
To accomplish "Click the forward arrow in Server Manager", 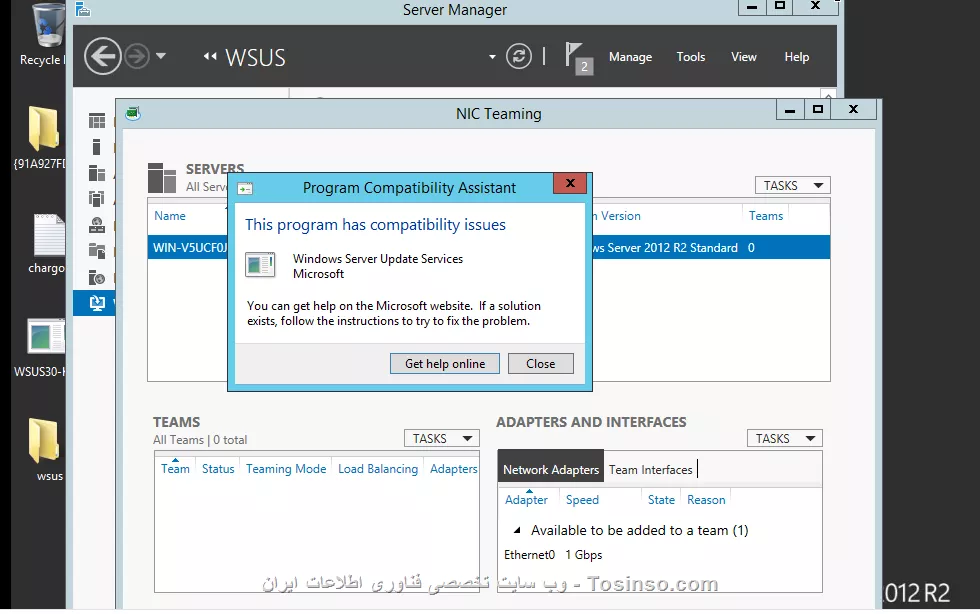I will click(x=137, y=56).
